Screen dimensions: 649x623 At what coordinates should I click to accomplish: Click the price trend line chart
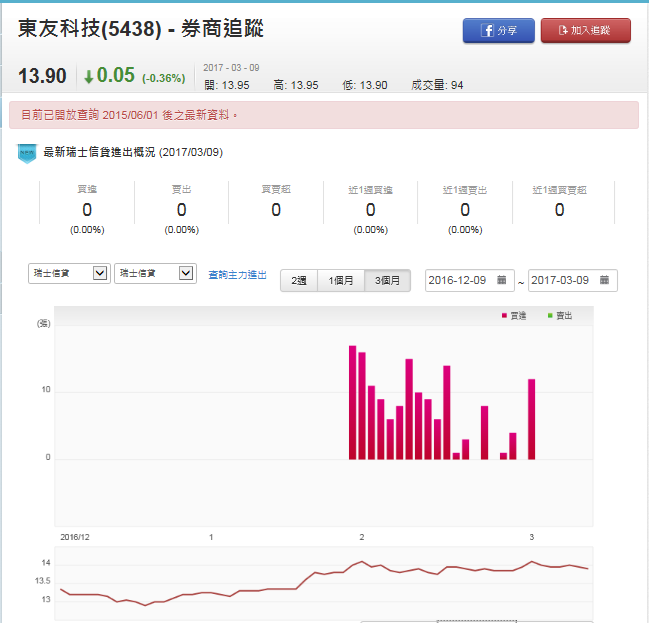[324, 584]
